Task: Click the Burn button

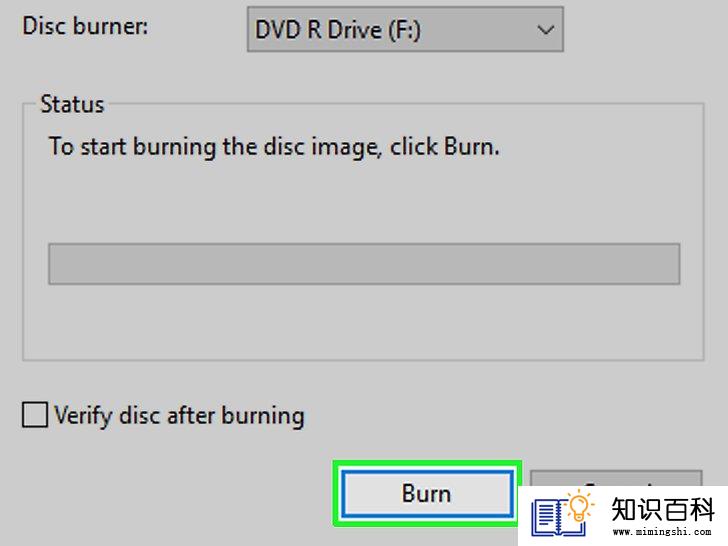Action: 427,493
